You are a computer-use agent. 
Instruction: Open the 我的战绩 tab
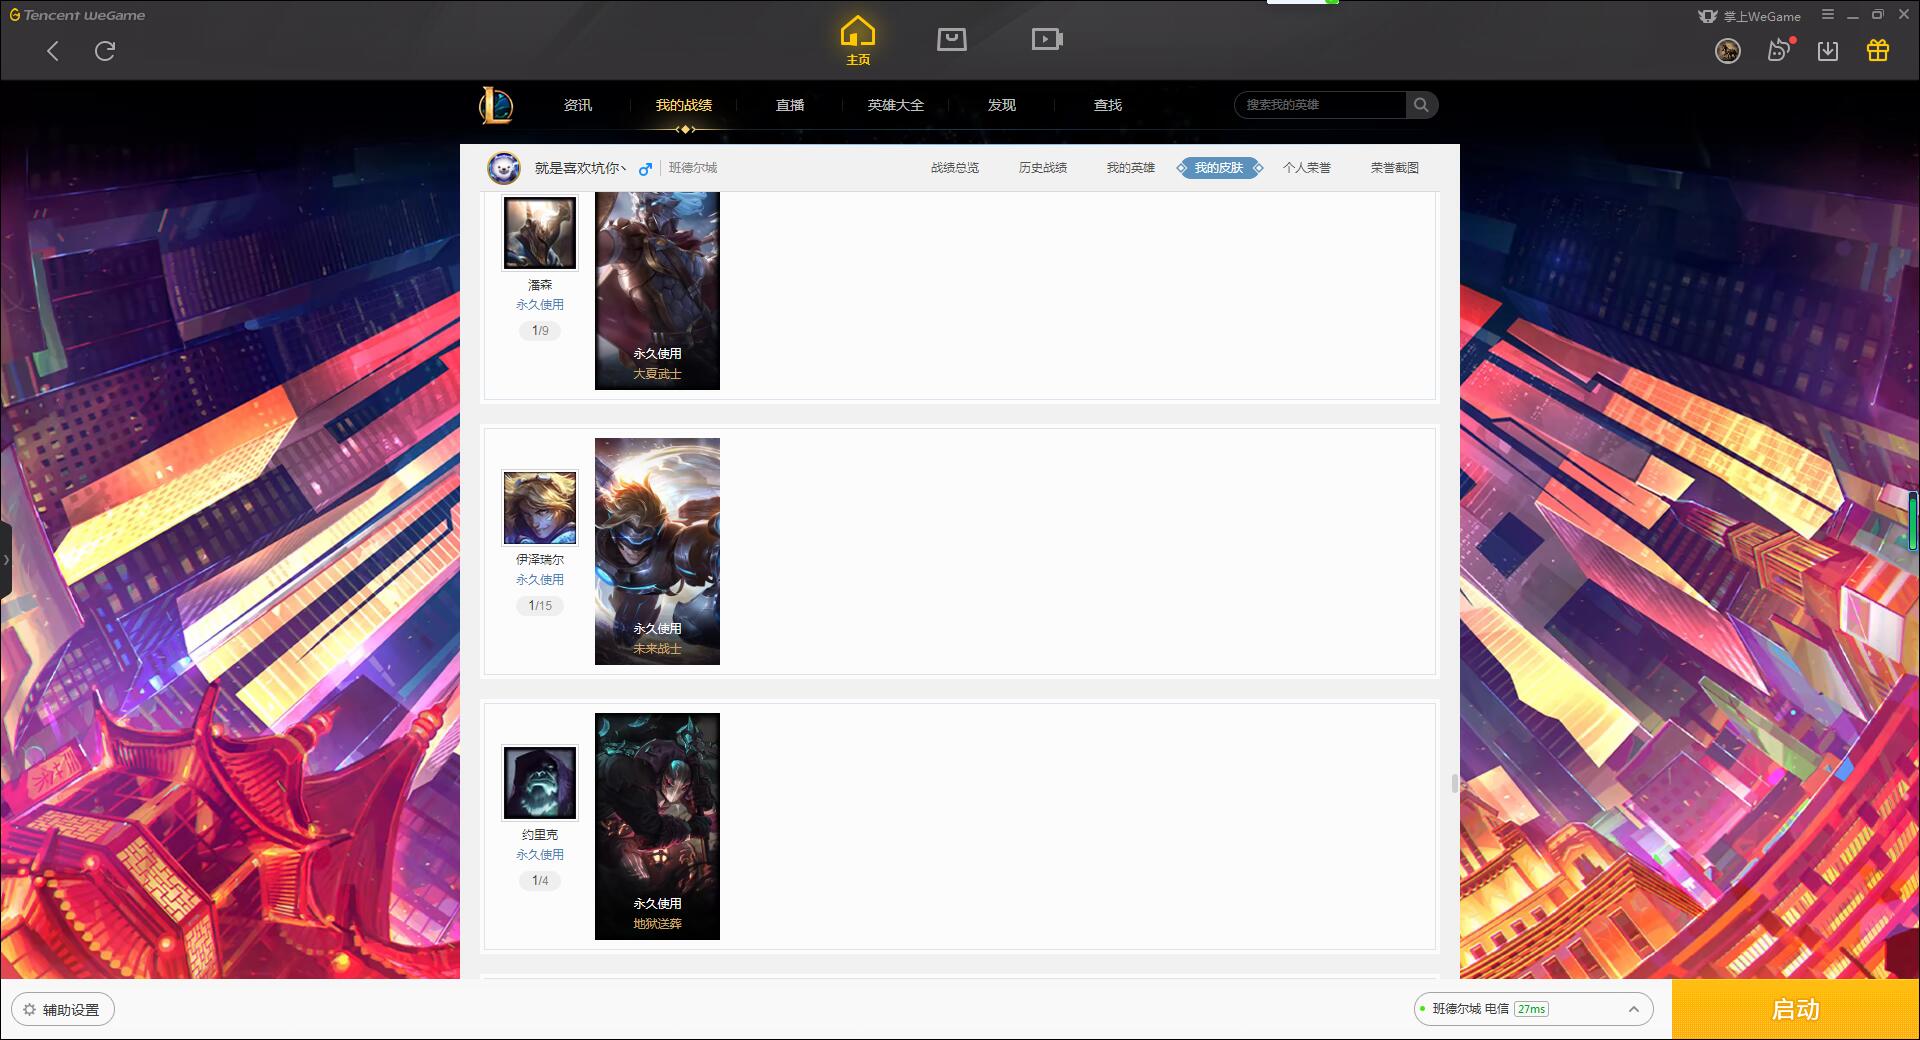coord(684,105)
